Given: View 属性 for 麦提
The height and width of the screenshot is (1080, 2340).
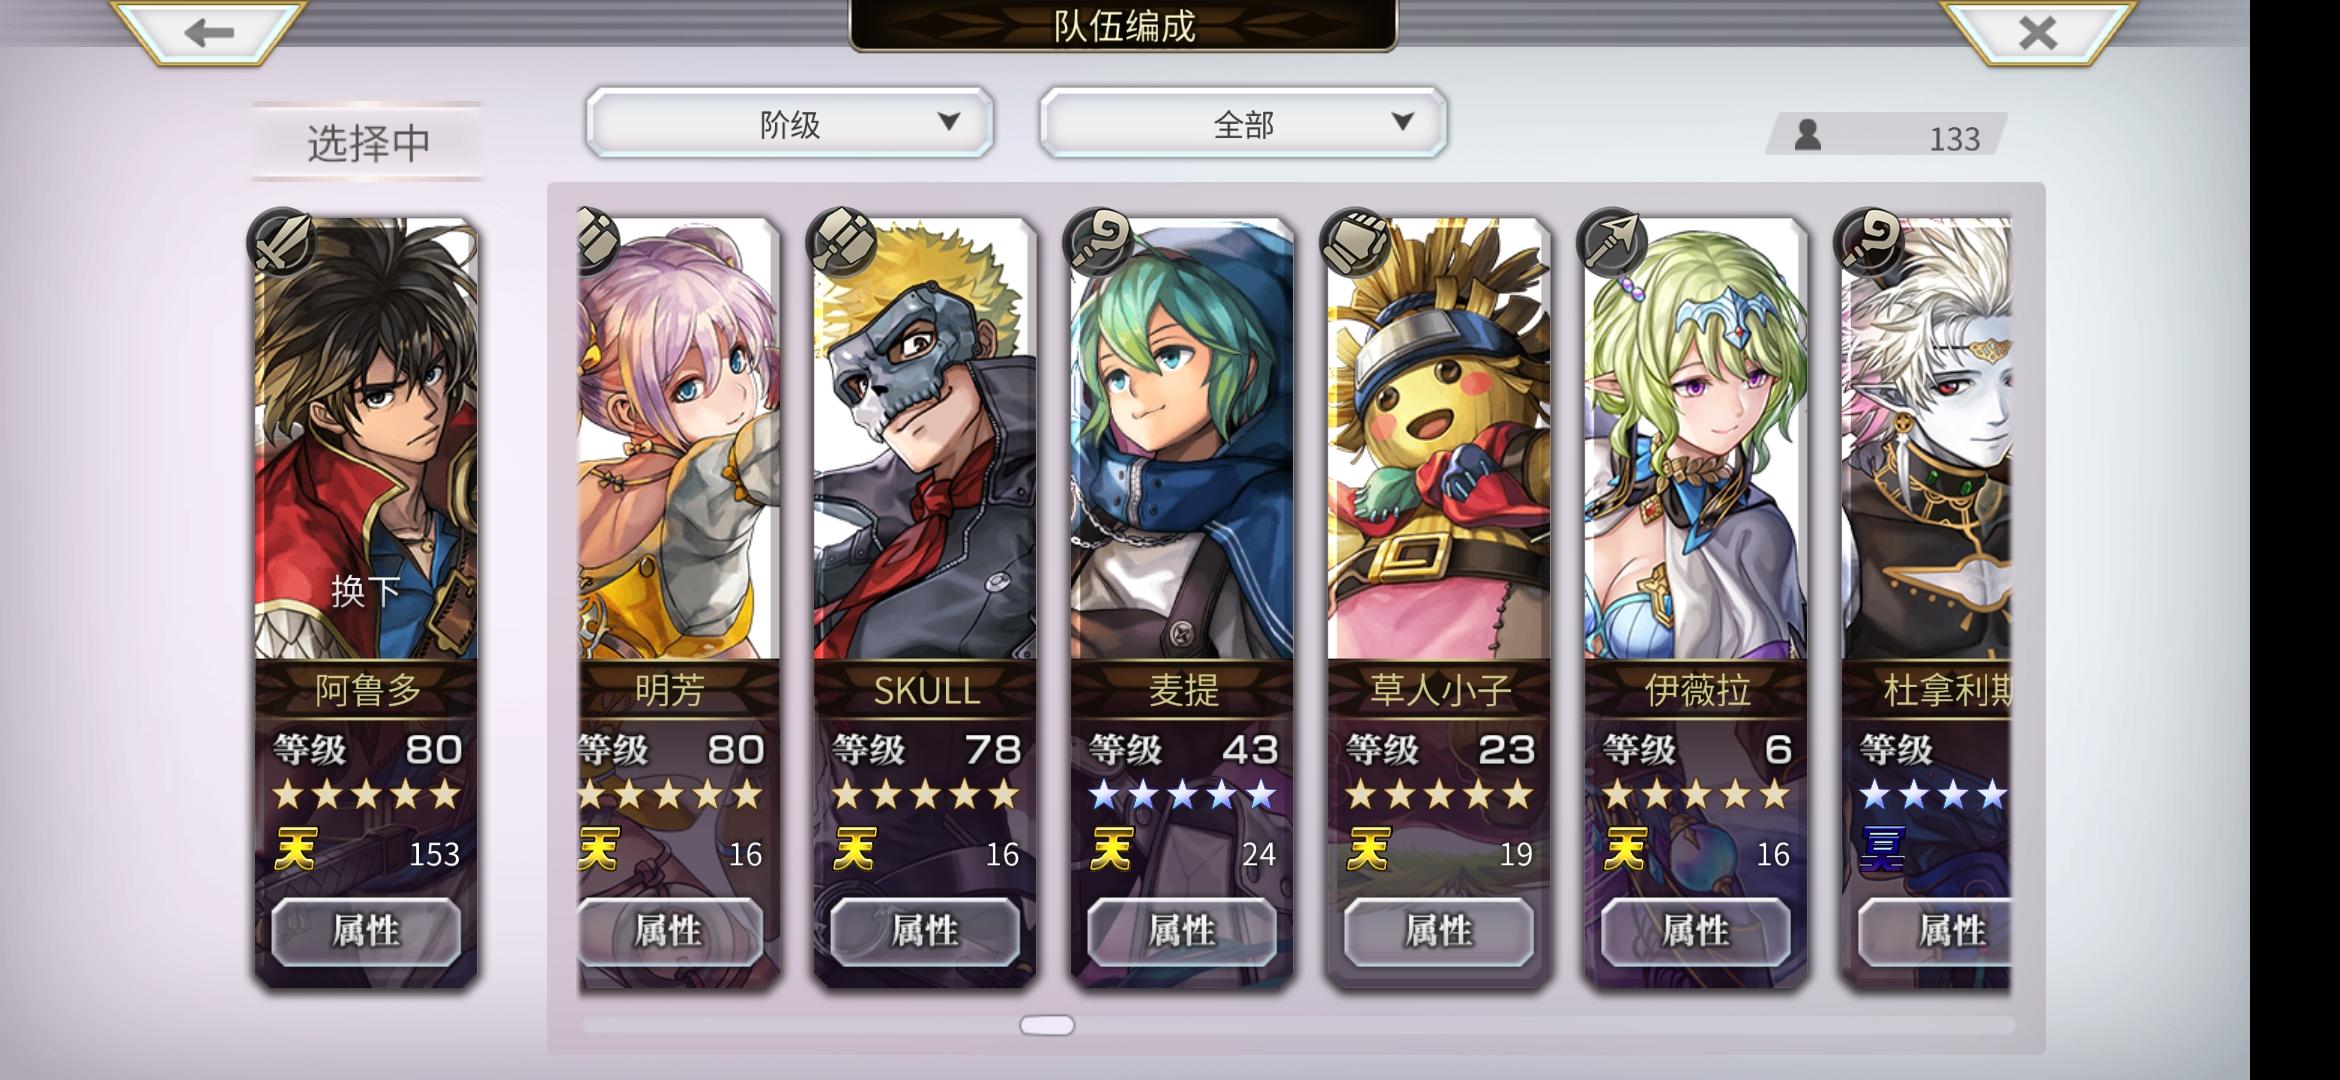Looking at the screenshot, I should click(1182, 931).
